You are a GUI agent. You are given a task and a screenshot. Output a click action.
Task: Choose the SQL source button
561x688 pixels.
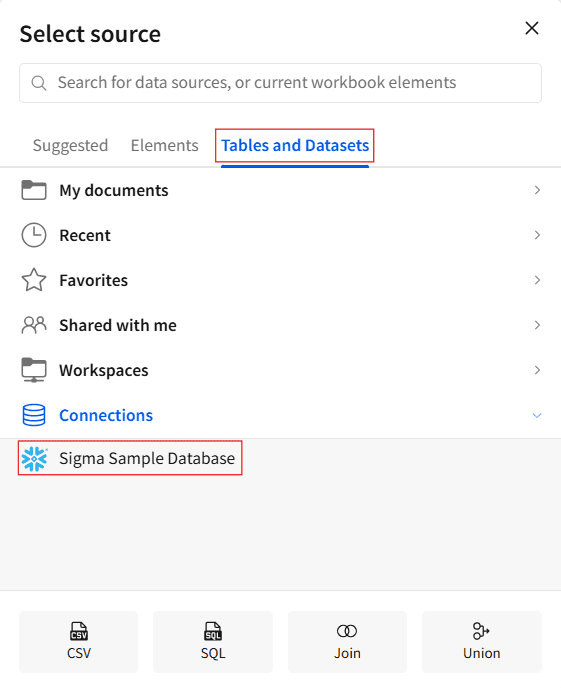pyautogui.click(x=213, y=641)
